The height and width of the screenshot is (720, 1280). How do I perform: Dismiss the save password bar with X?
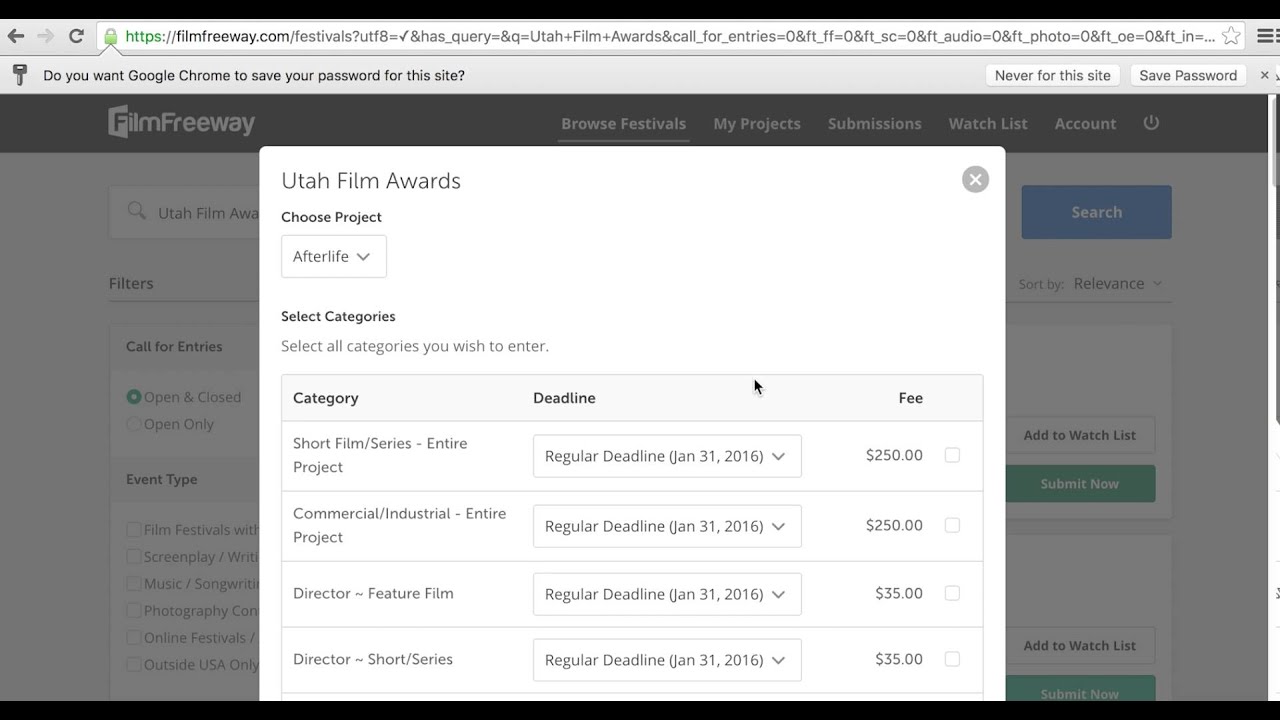click(1264, 75)
